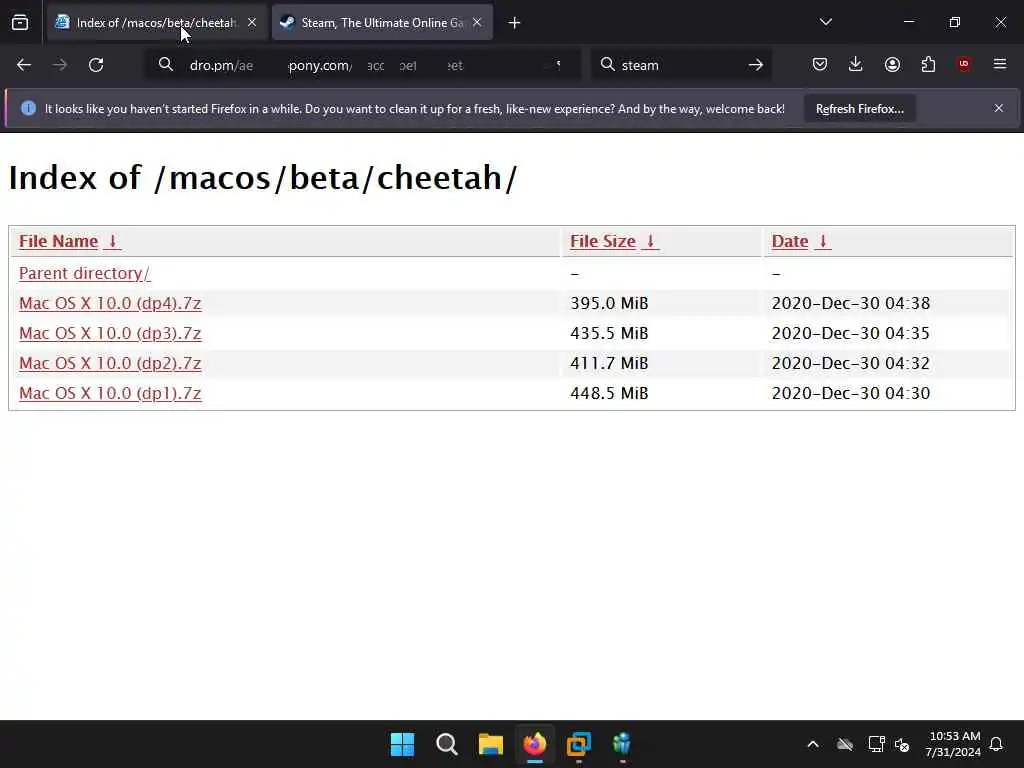Go back to the previous page
Viewport: 1024px width, 768px height.
coord(24,65)
